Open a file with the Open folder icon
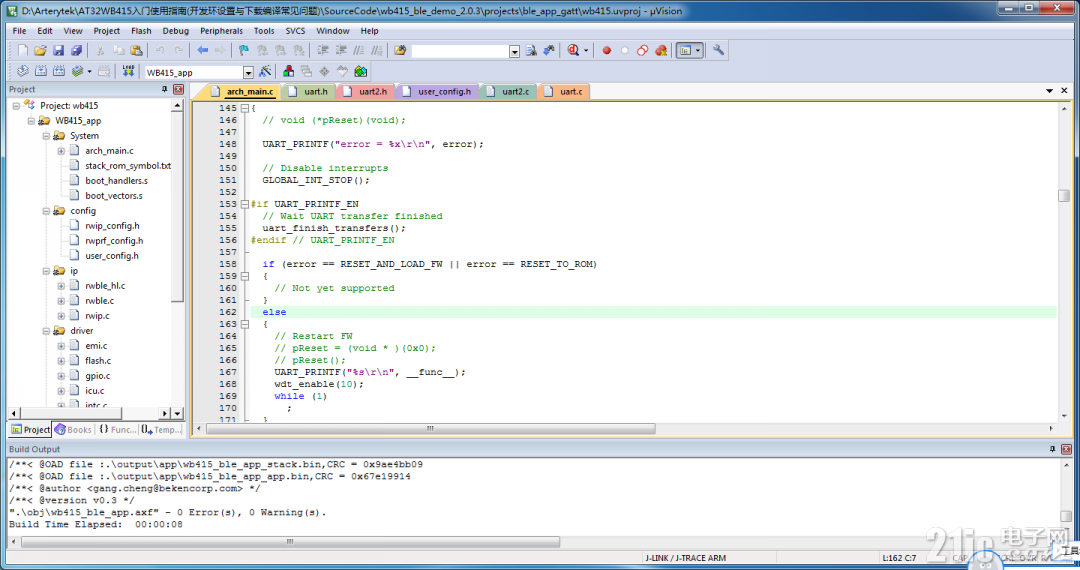 pyautogui.click(x=41, y=50)
